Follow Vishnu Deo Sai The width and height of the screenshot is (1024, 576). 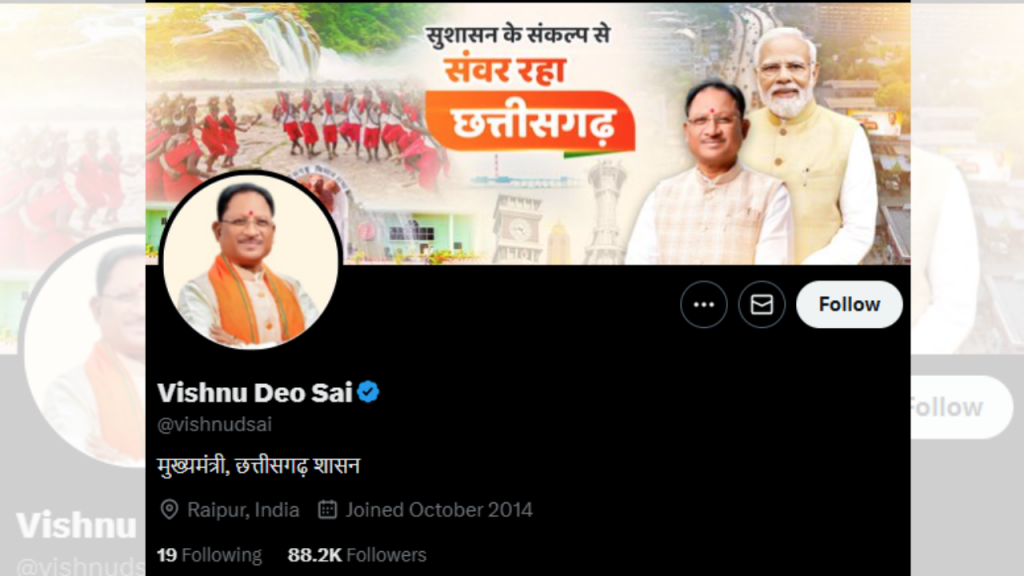(849, 304)
